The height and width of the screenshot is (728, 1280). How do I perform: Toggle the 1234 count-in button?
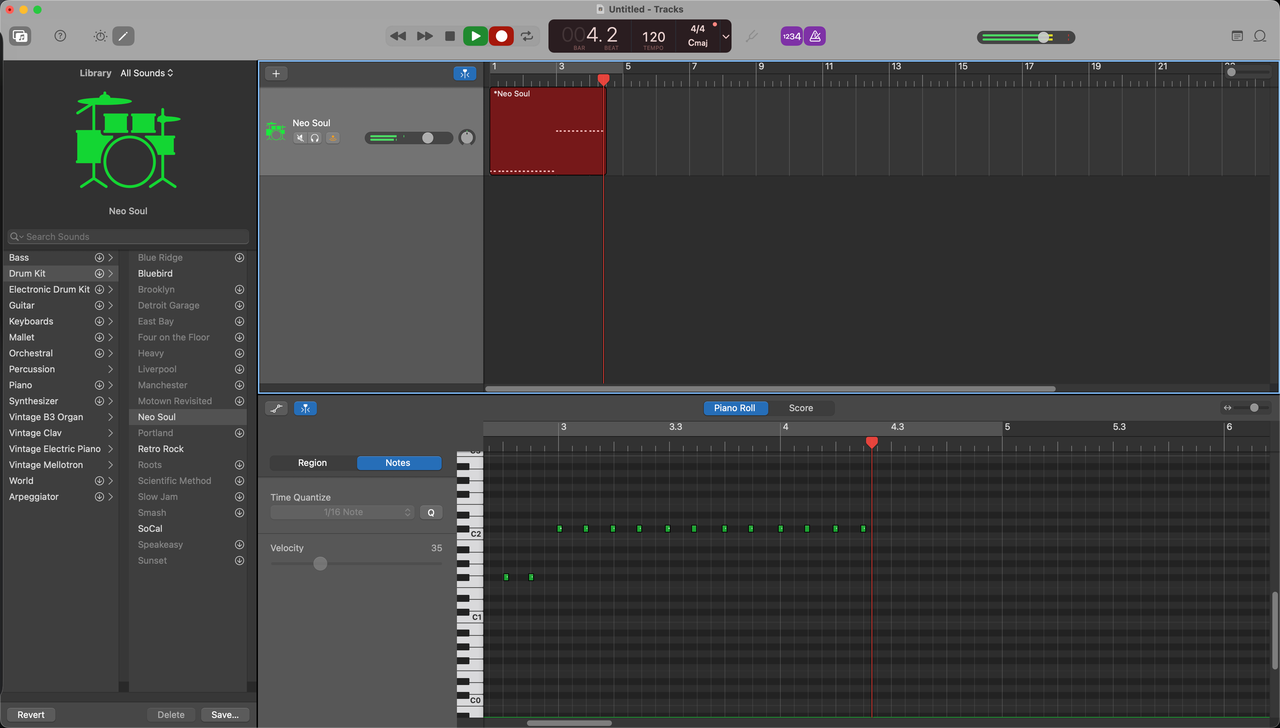tap(791, 36)
